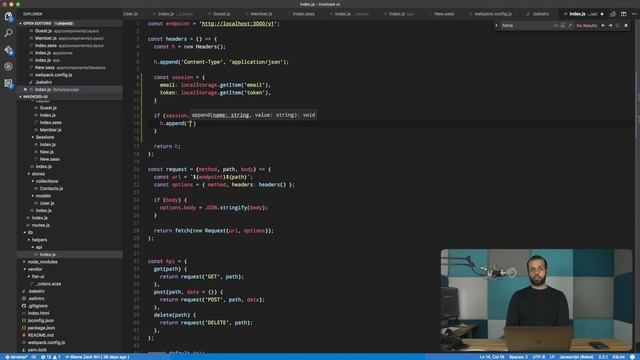Close the find widget
Screen dimensions: 640x360
626,25
